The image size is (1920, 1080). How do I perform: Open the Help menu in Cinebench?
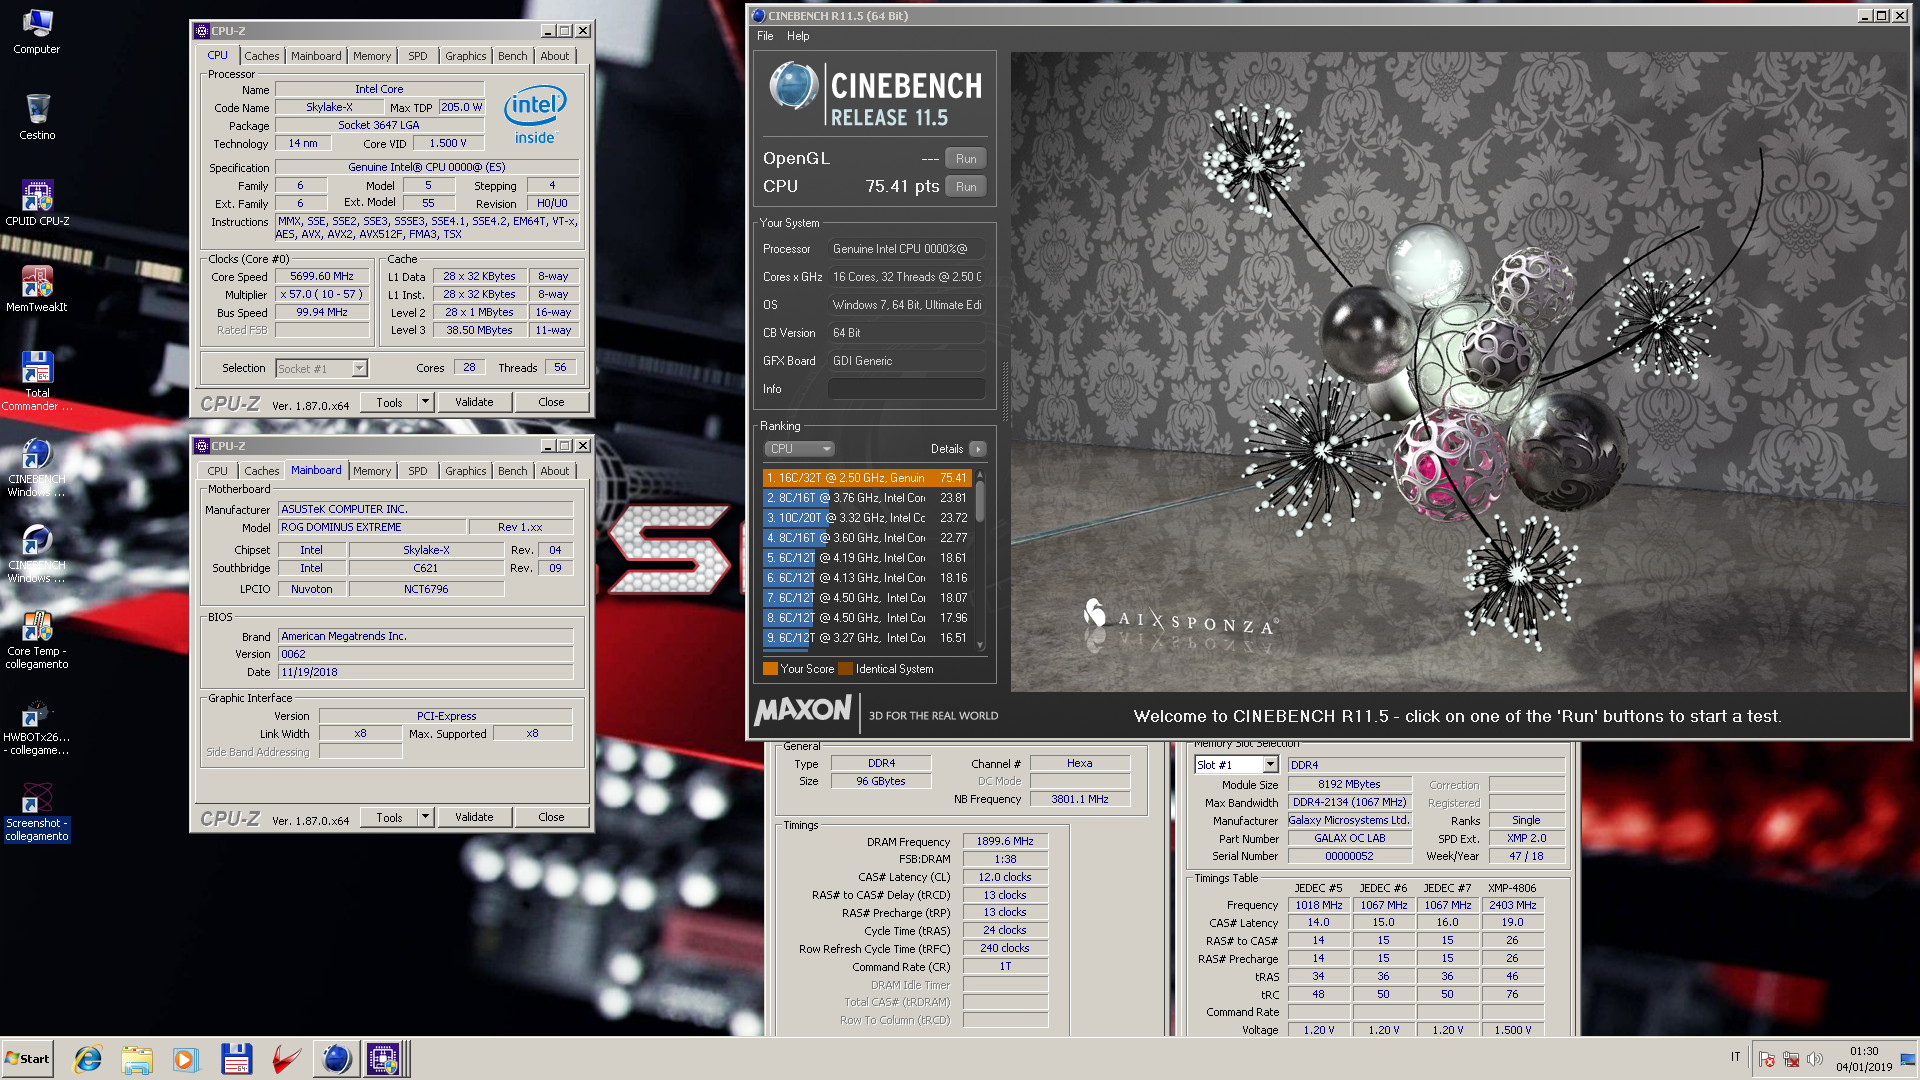(798, 36)
